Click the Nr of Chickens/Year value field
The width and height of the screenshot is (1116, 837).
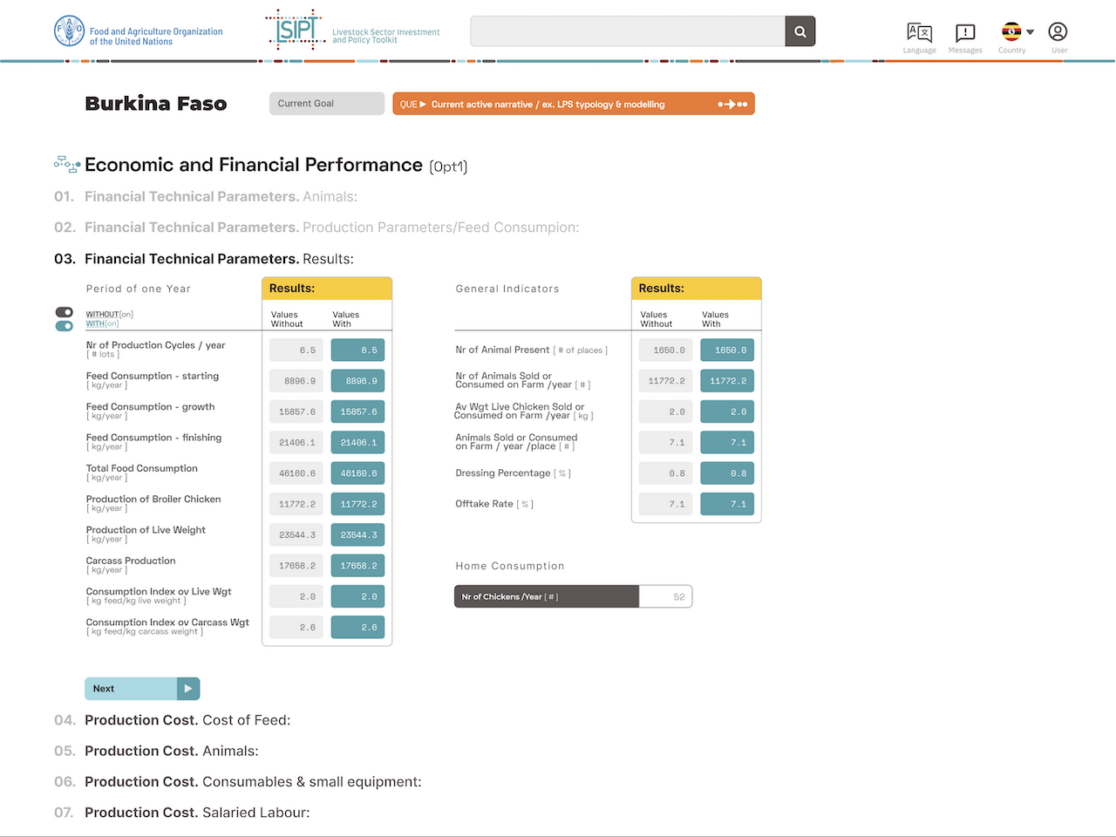tap(665, 597)
